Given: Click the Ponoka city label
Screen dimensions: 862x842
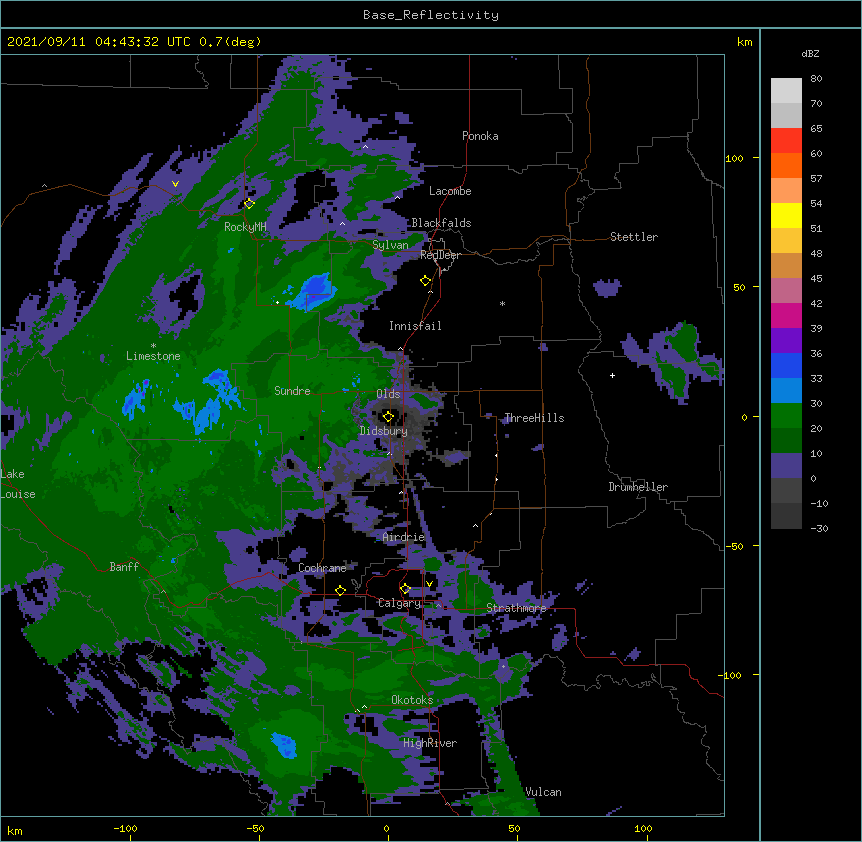Looking at the screenshot, I should click(480, 136).
